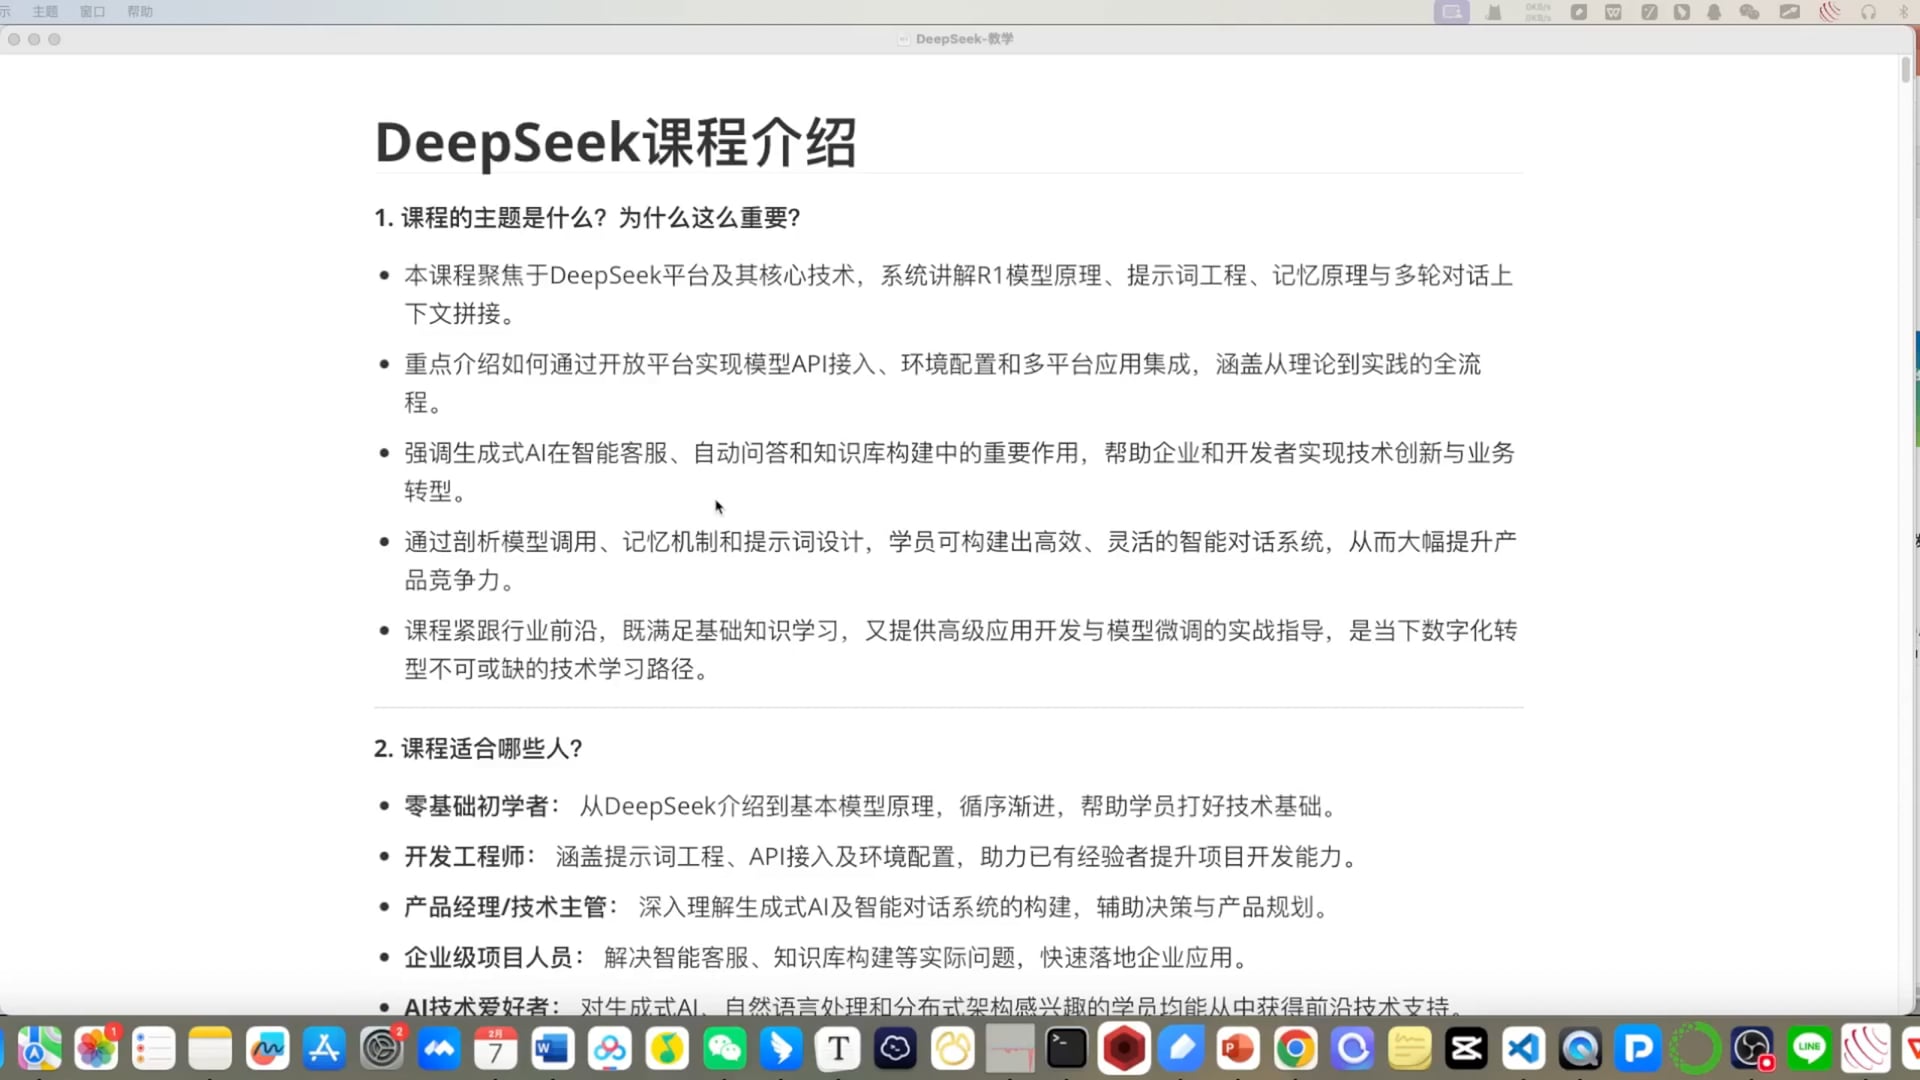Open the Calendar app showing February 7
The height and width of the screenshot is (1080, 1920).
pos(495,1050)
